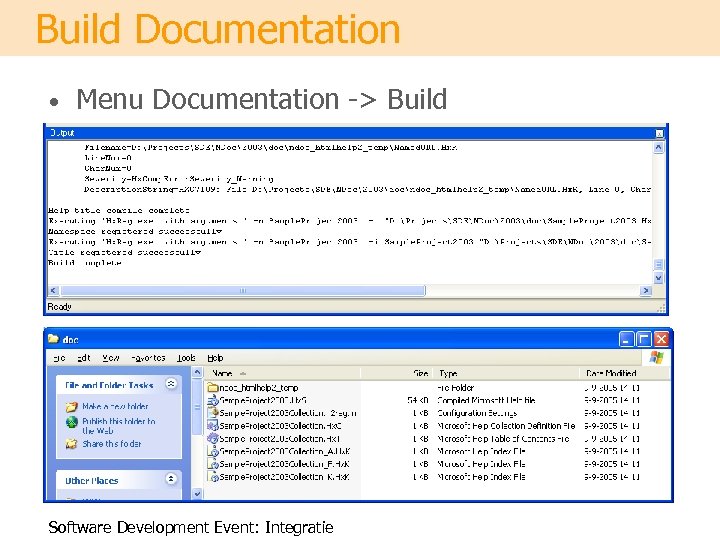This screenshot has height=540, width=720.
Task: Open the Help menu in doc window
Action: (x=215, y=358)
